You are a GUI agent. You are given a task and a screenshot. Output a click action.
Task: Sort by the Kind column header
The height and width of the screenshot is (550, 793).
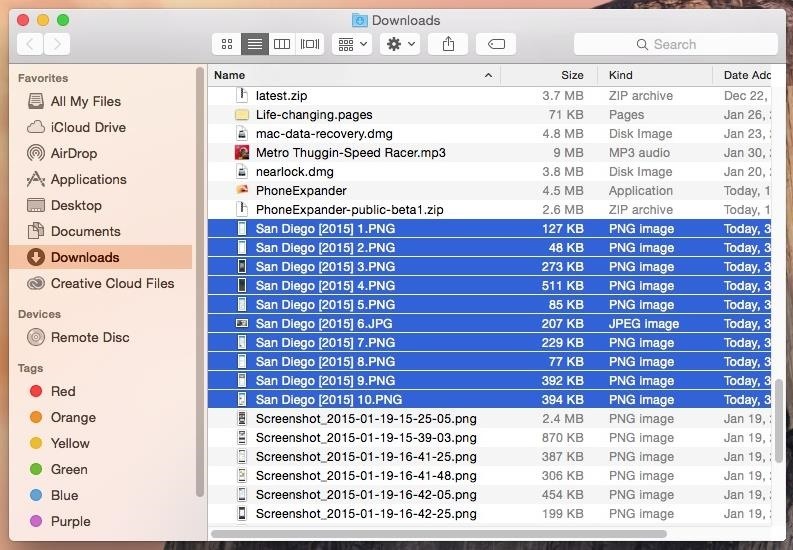tap(655, 75)
